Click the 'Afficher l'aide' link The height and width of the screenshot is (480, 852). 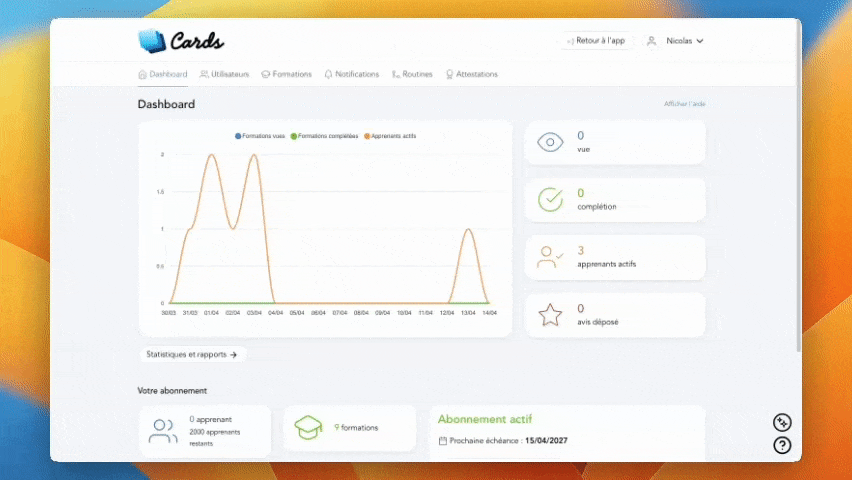684,104
